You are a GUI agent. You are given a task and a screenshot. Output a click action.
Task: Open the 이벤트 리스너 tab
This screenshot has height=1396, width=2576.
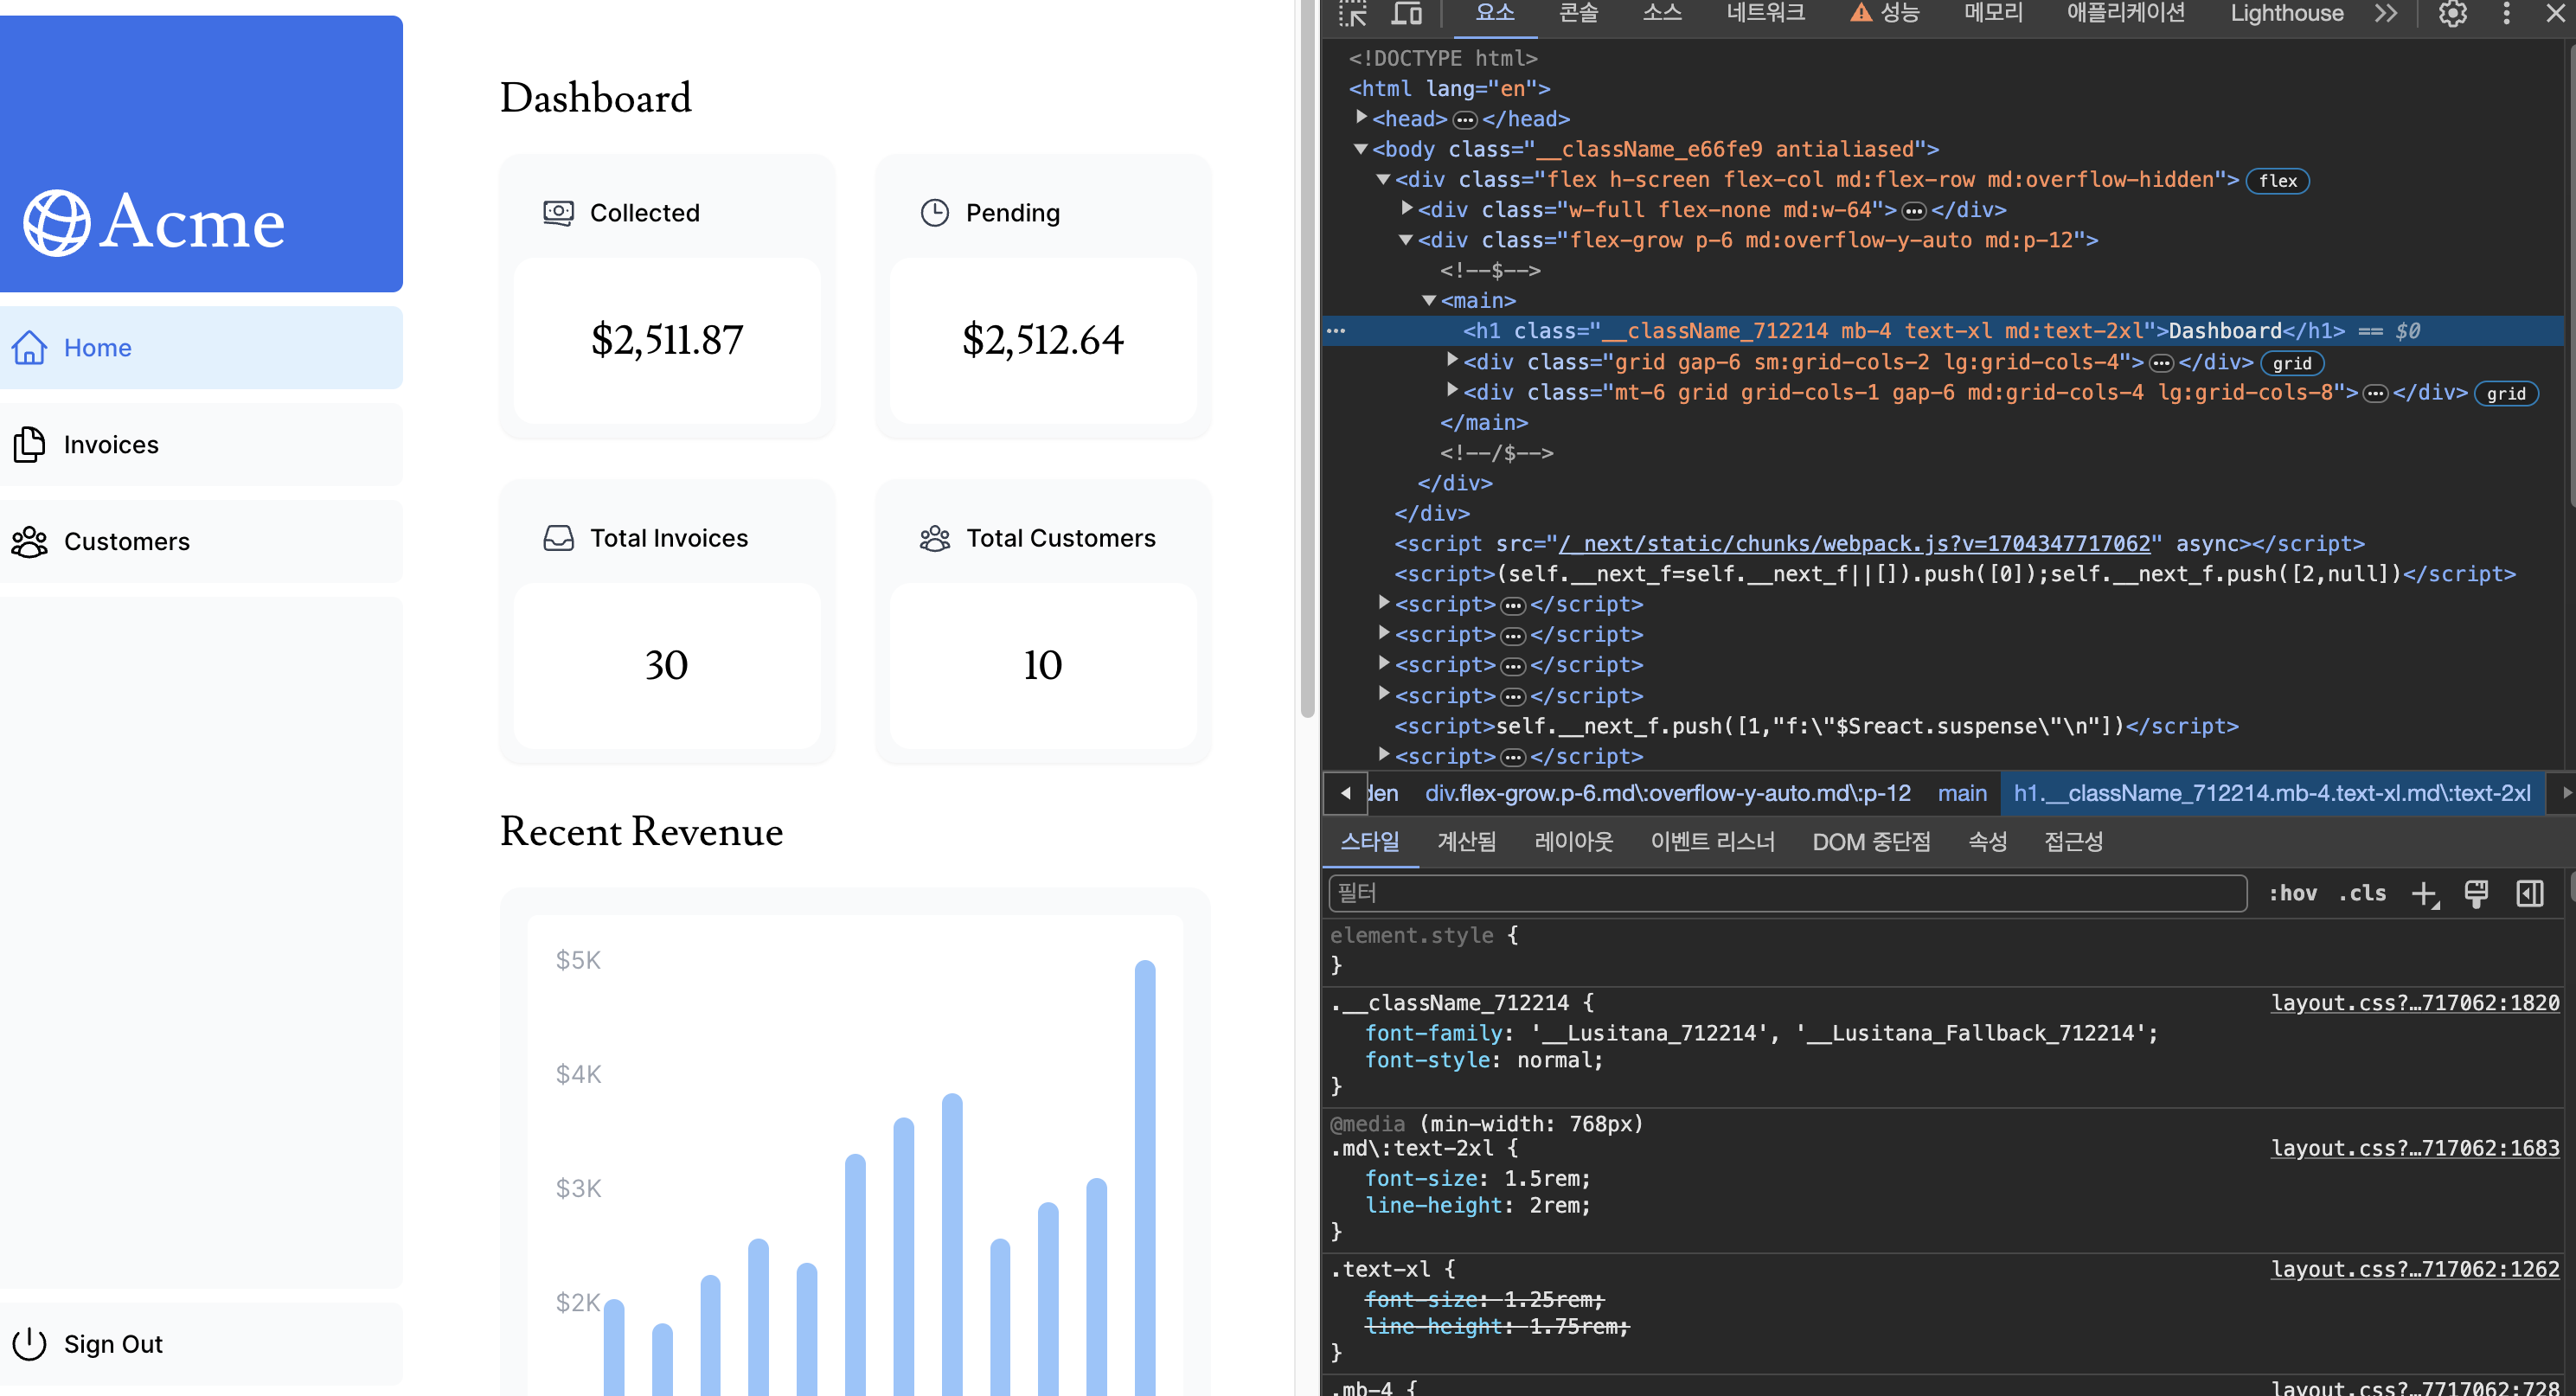point(1712,842)
